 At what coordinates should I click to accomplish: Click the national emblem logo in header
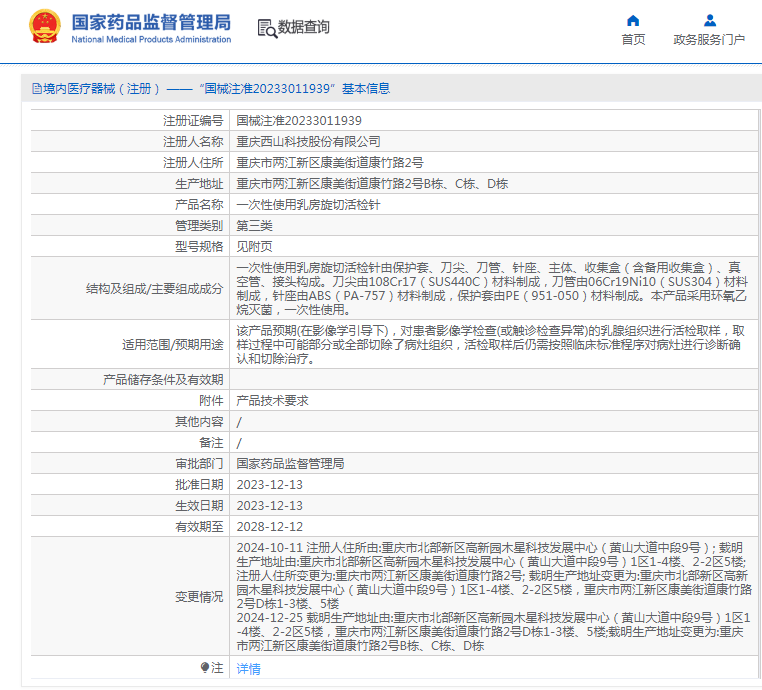point(44,27)
